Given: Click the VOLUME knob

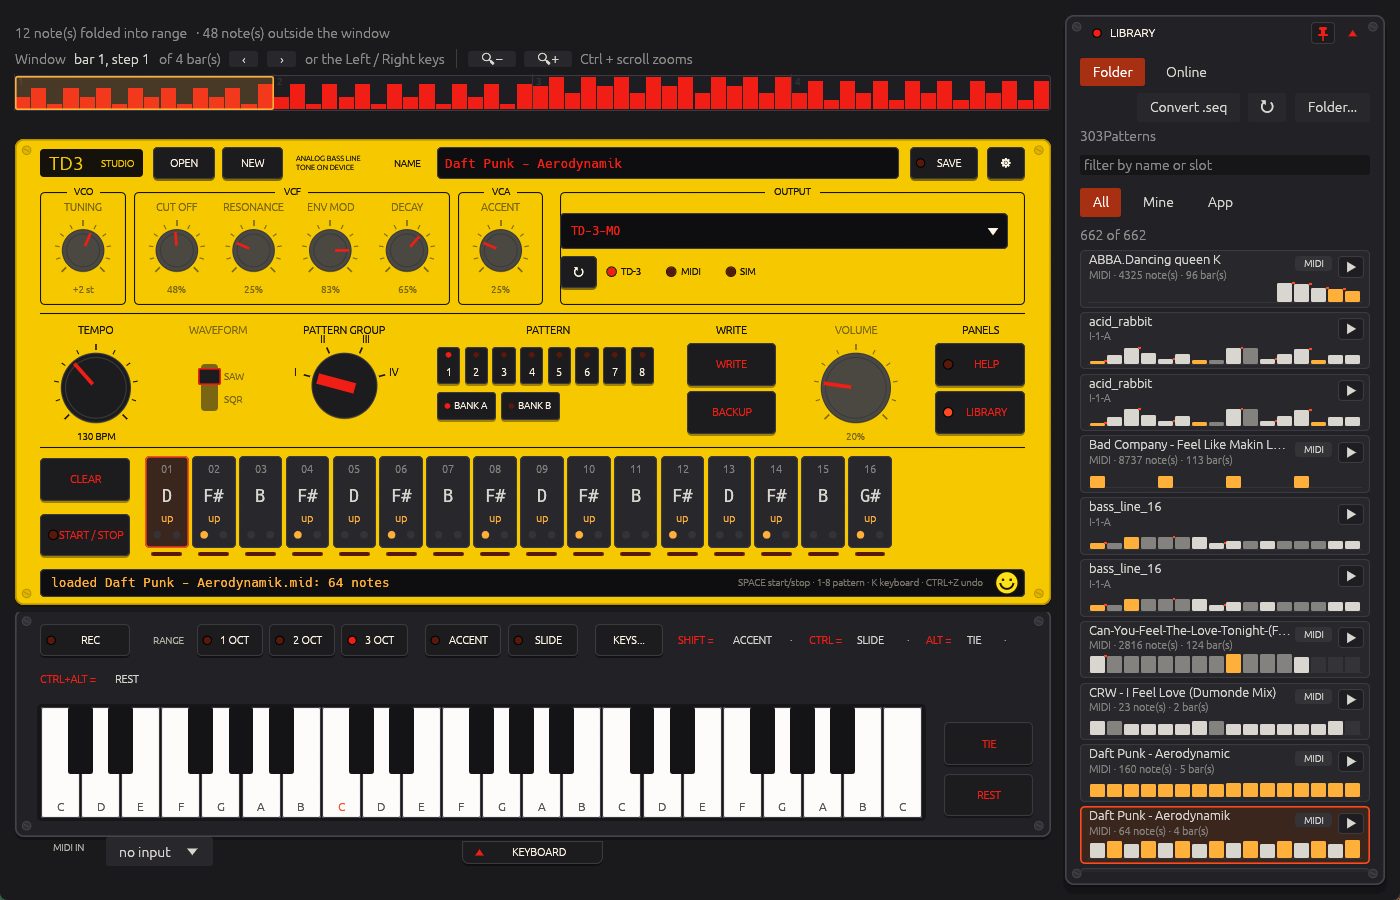Looking at the screenshot, I should click(x=855, y=387).
